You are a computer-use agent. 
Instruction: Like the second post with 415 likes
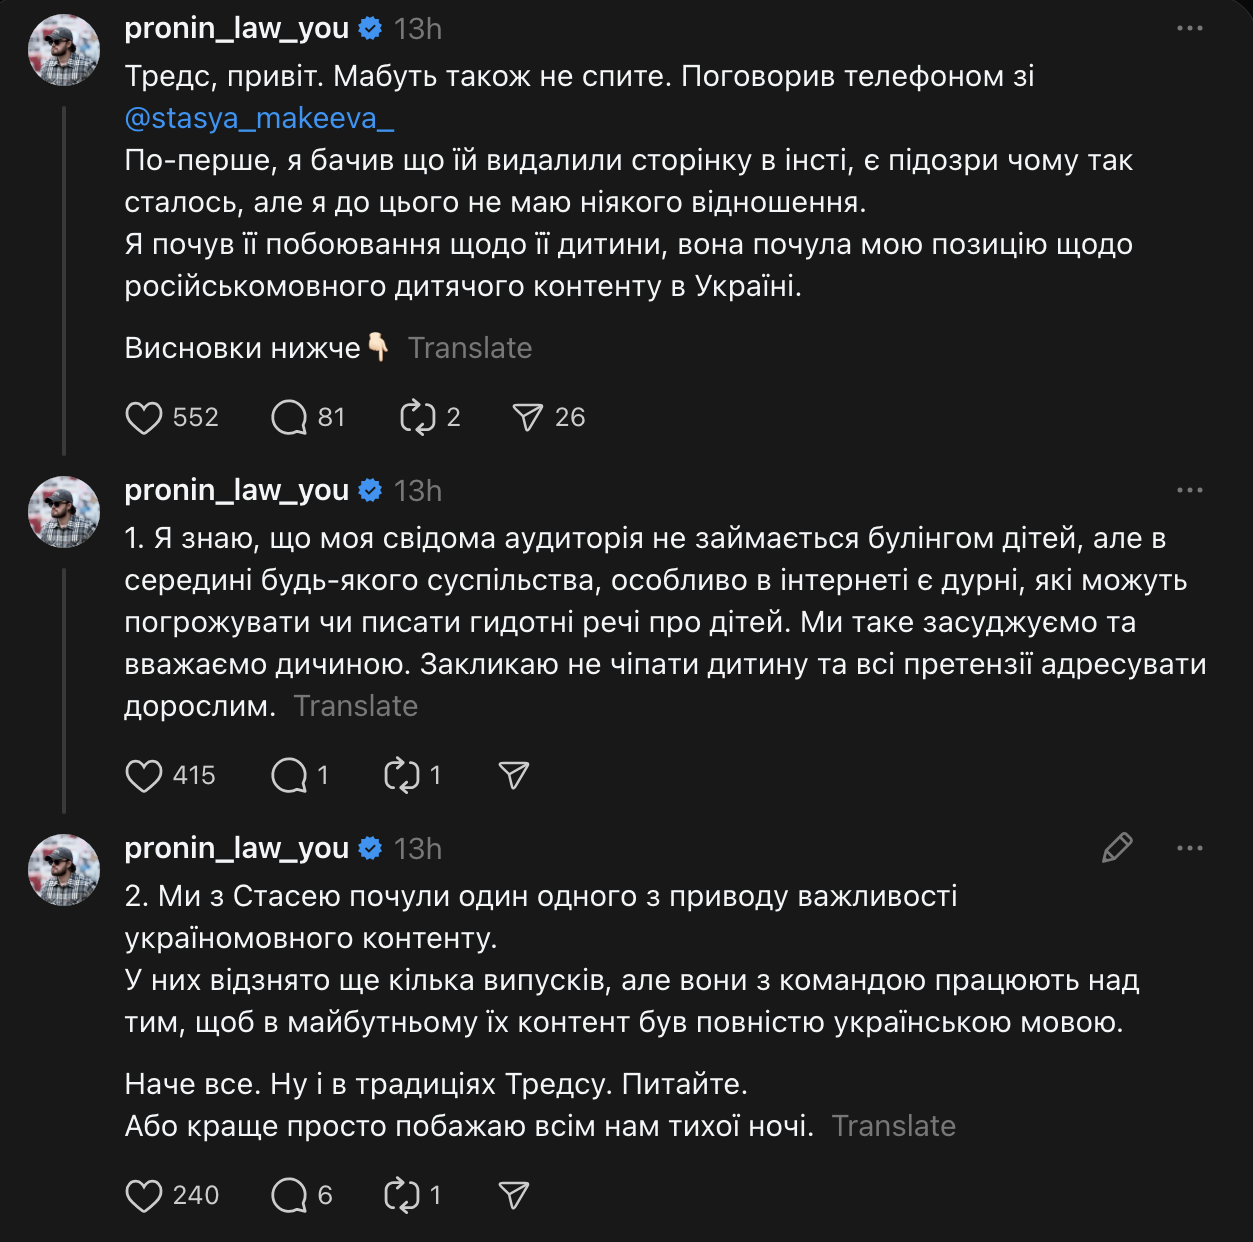point(144,775)
